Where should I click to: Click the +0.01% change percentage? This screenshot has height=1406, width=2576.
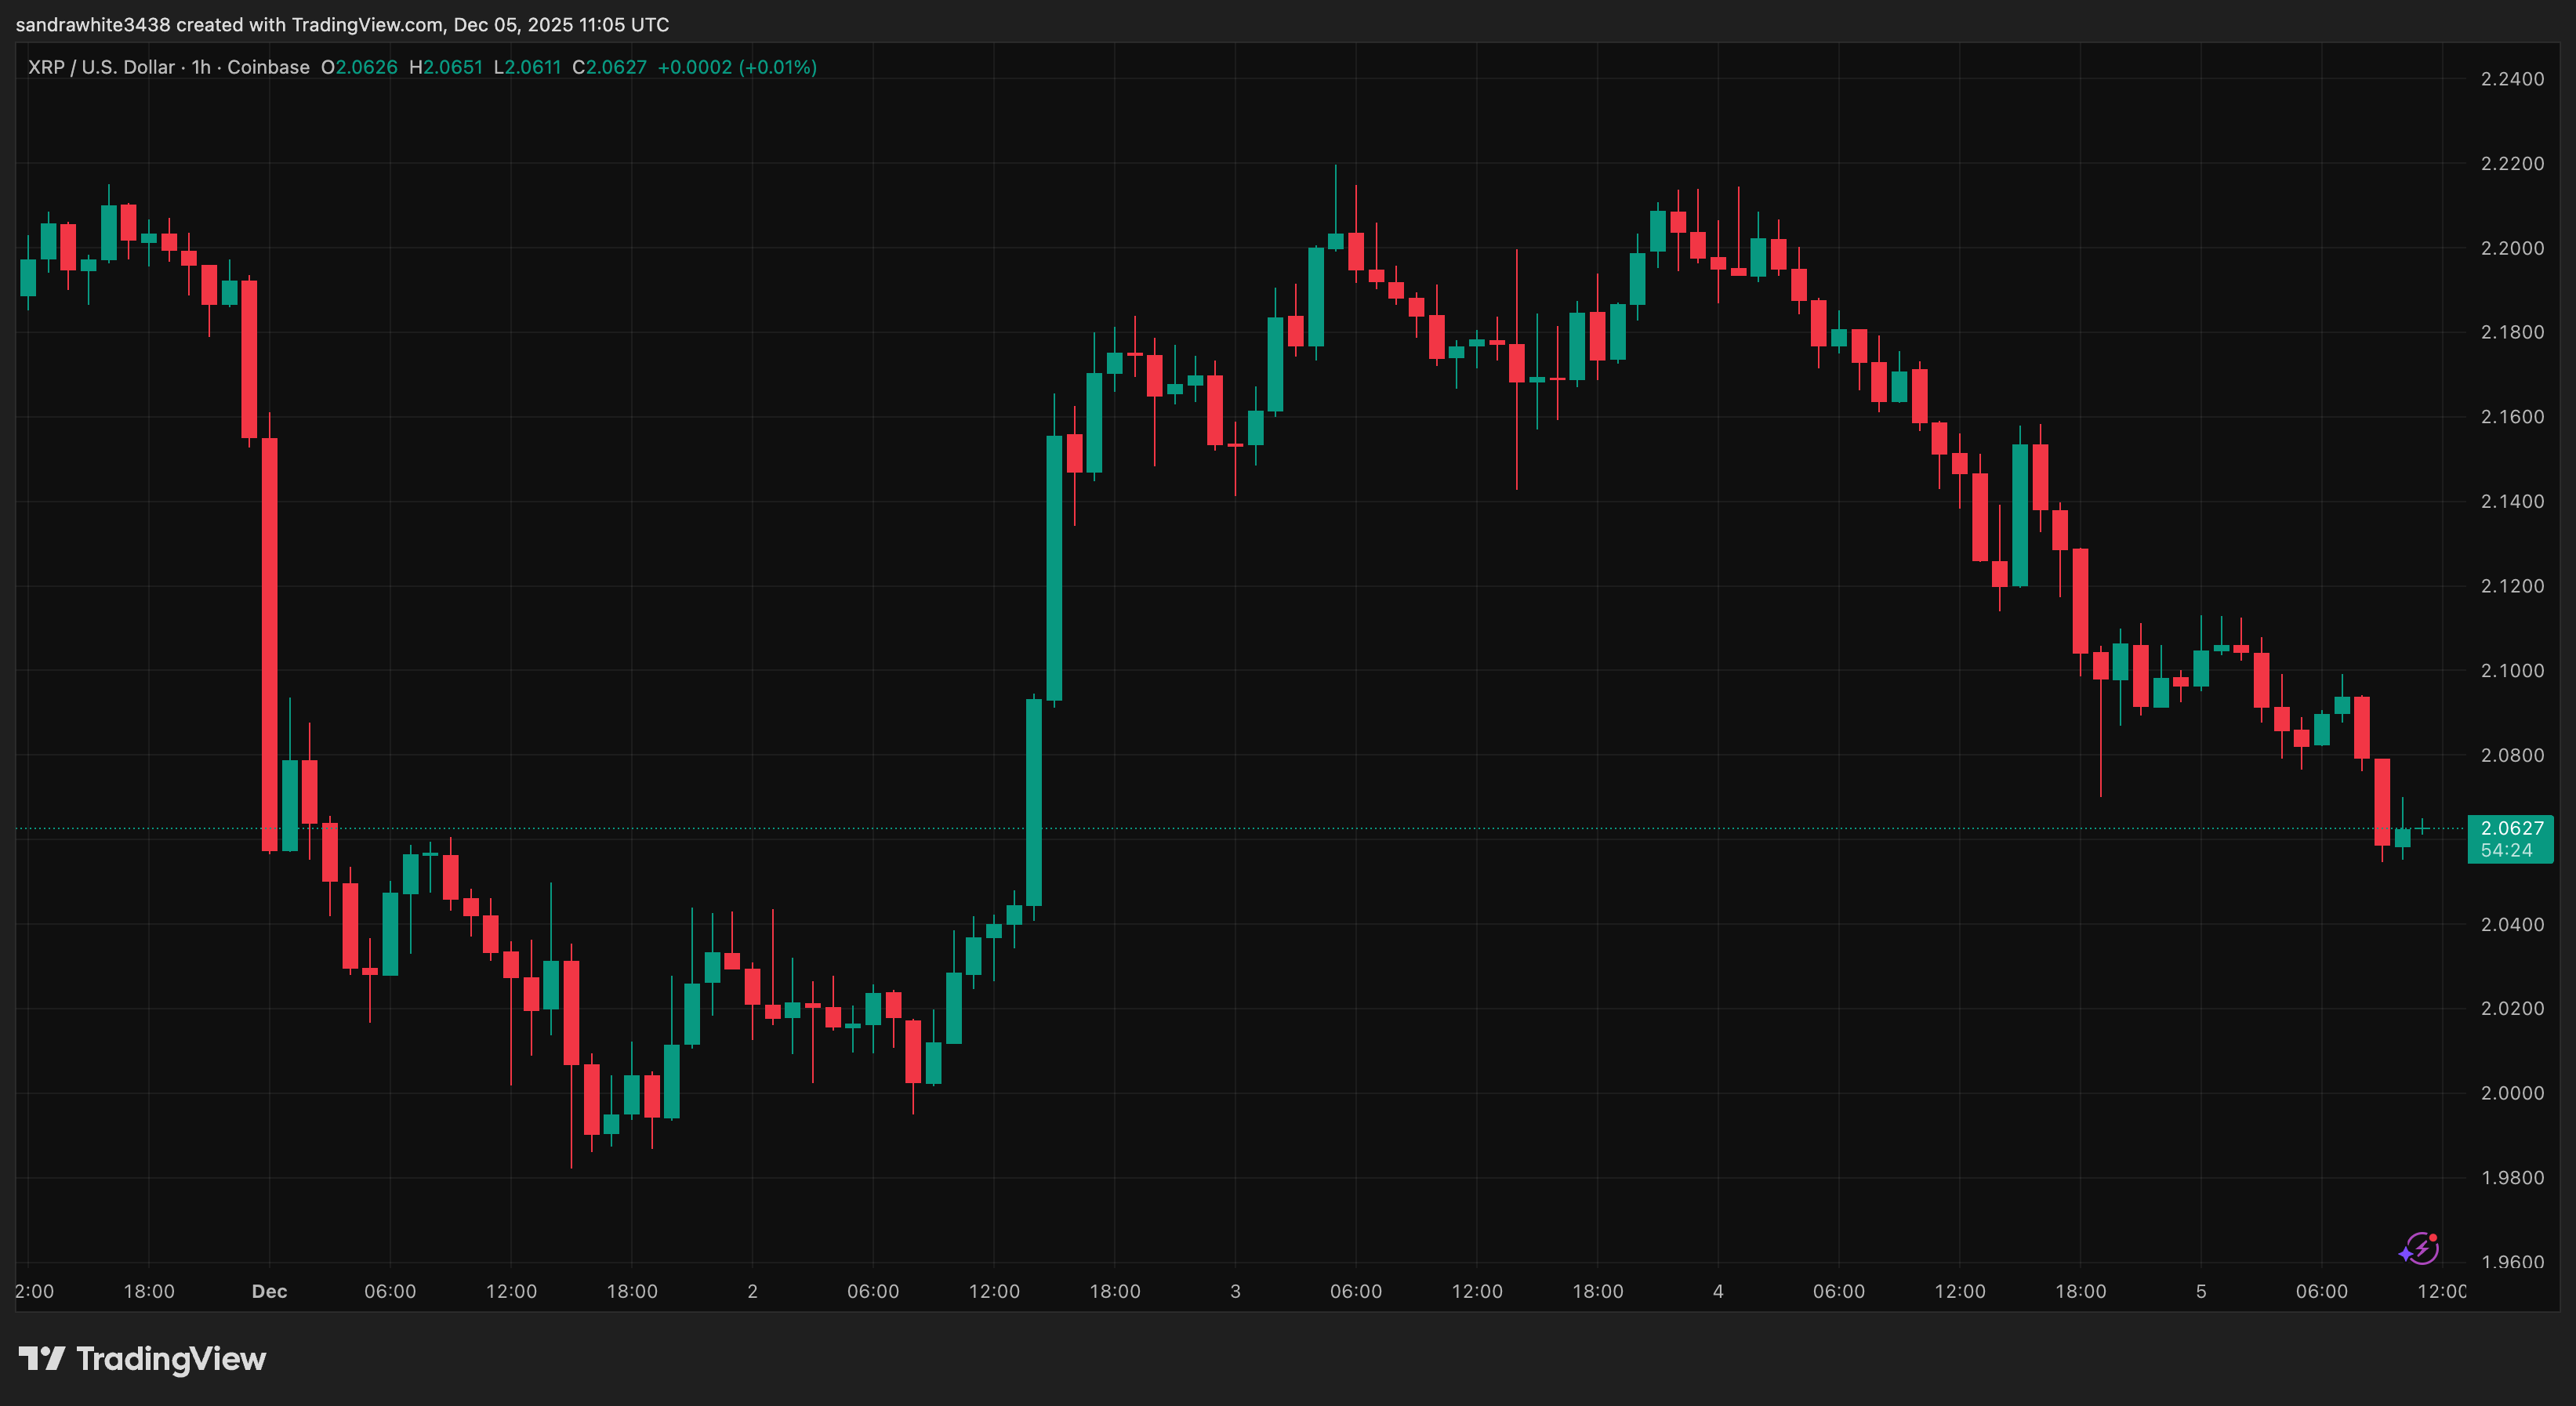pos(778,67)
